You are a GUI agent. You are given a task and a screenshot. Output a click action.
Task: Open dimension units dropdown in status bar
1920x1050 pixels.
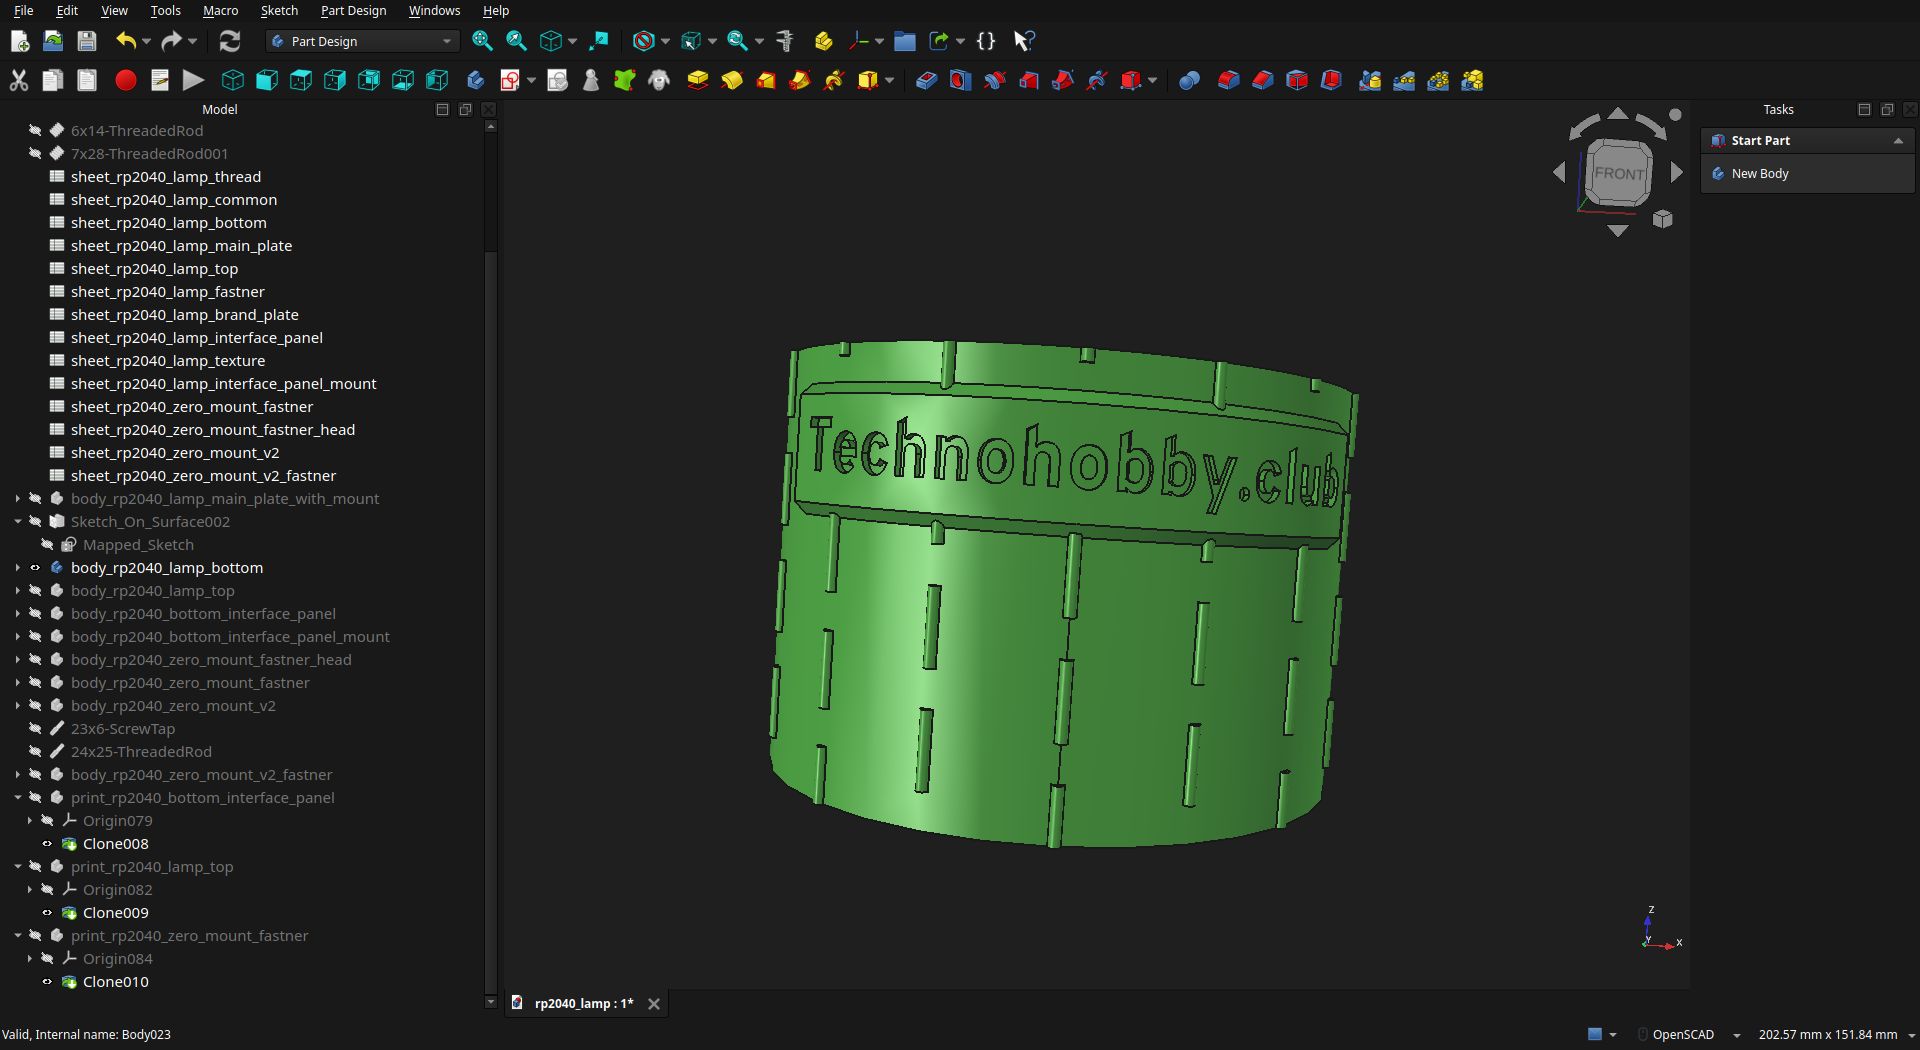pos(1911,1035)
